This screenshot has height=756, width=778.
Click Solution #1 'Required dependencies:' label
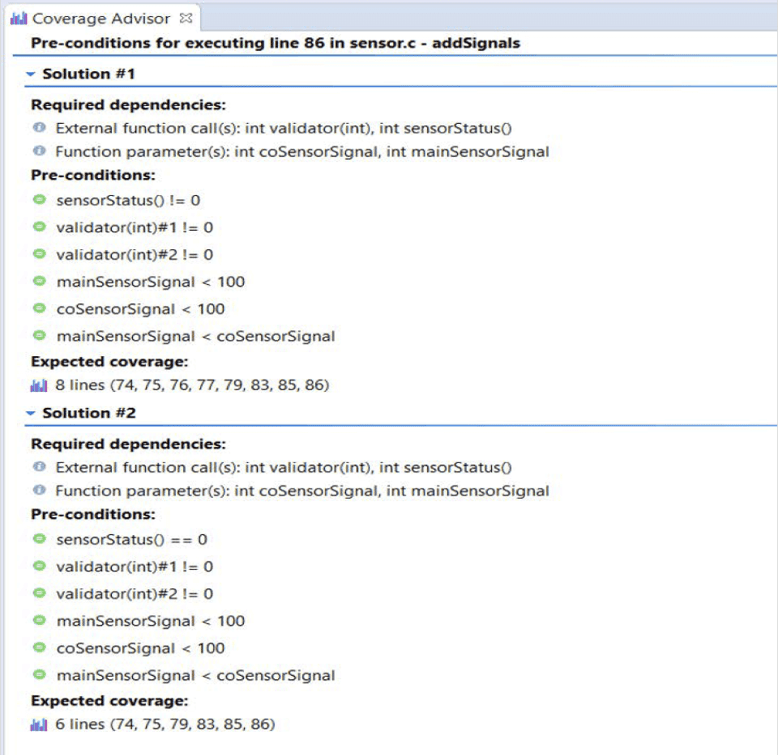point(129,105)
